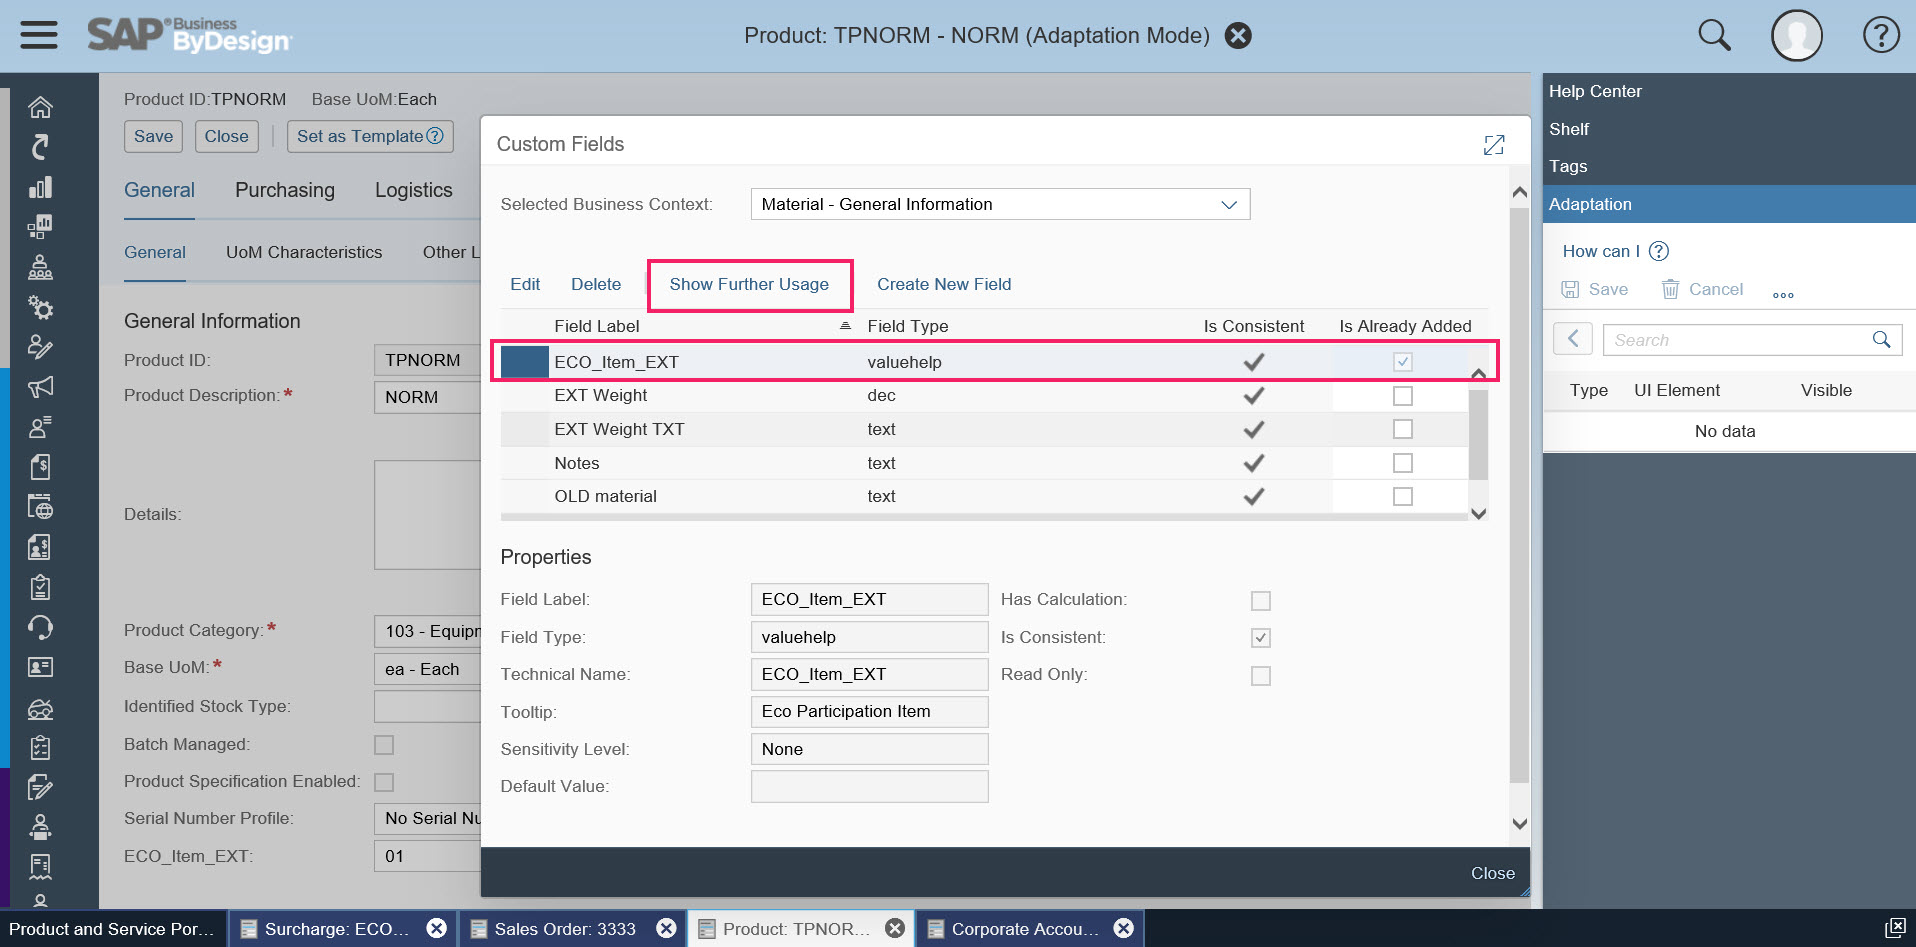Click dialog scrollbar up arrow
1916x947 pixels.
coord(1520,192)
